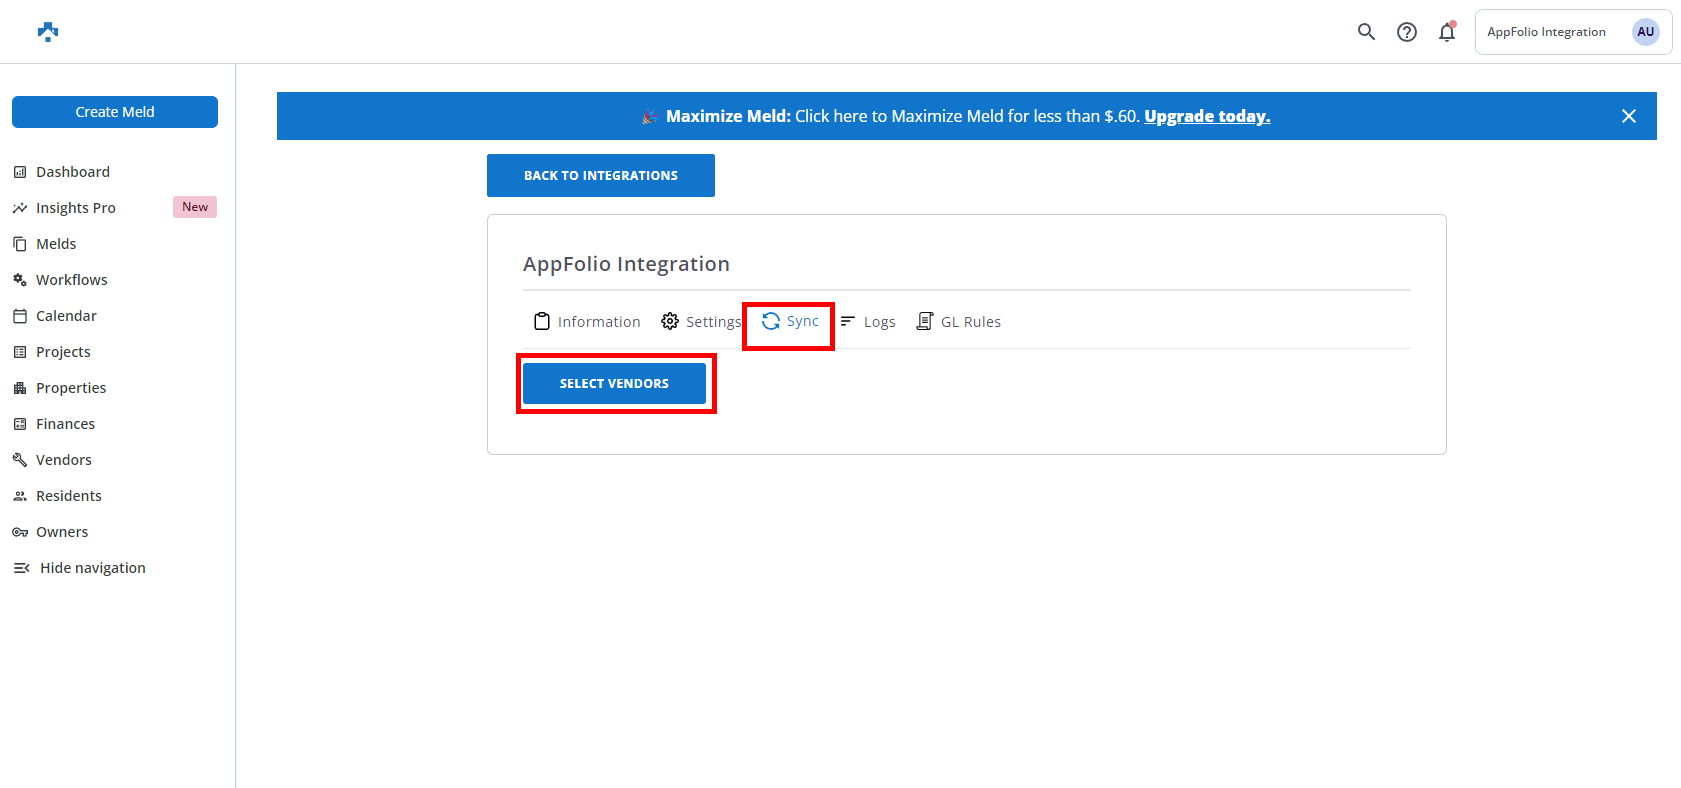Click the Upgrade today link
Screen dimensions: 1681x788
click(1207, 116)
